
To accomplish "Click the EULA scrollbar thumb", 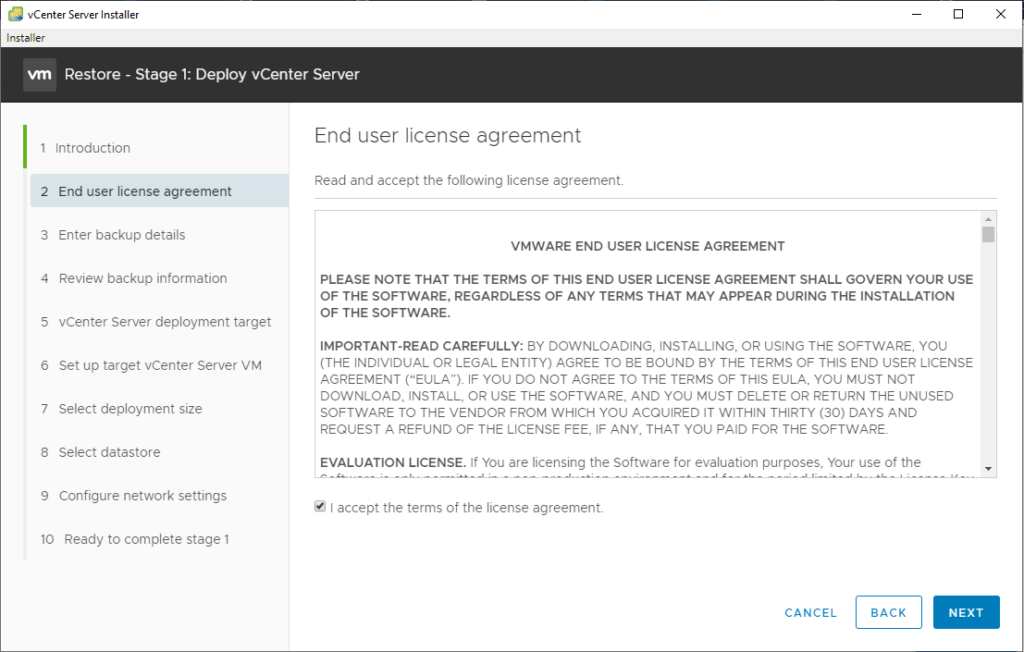I will 988,235.
